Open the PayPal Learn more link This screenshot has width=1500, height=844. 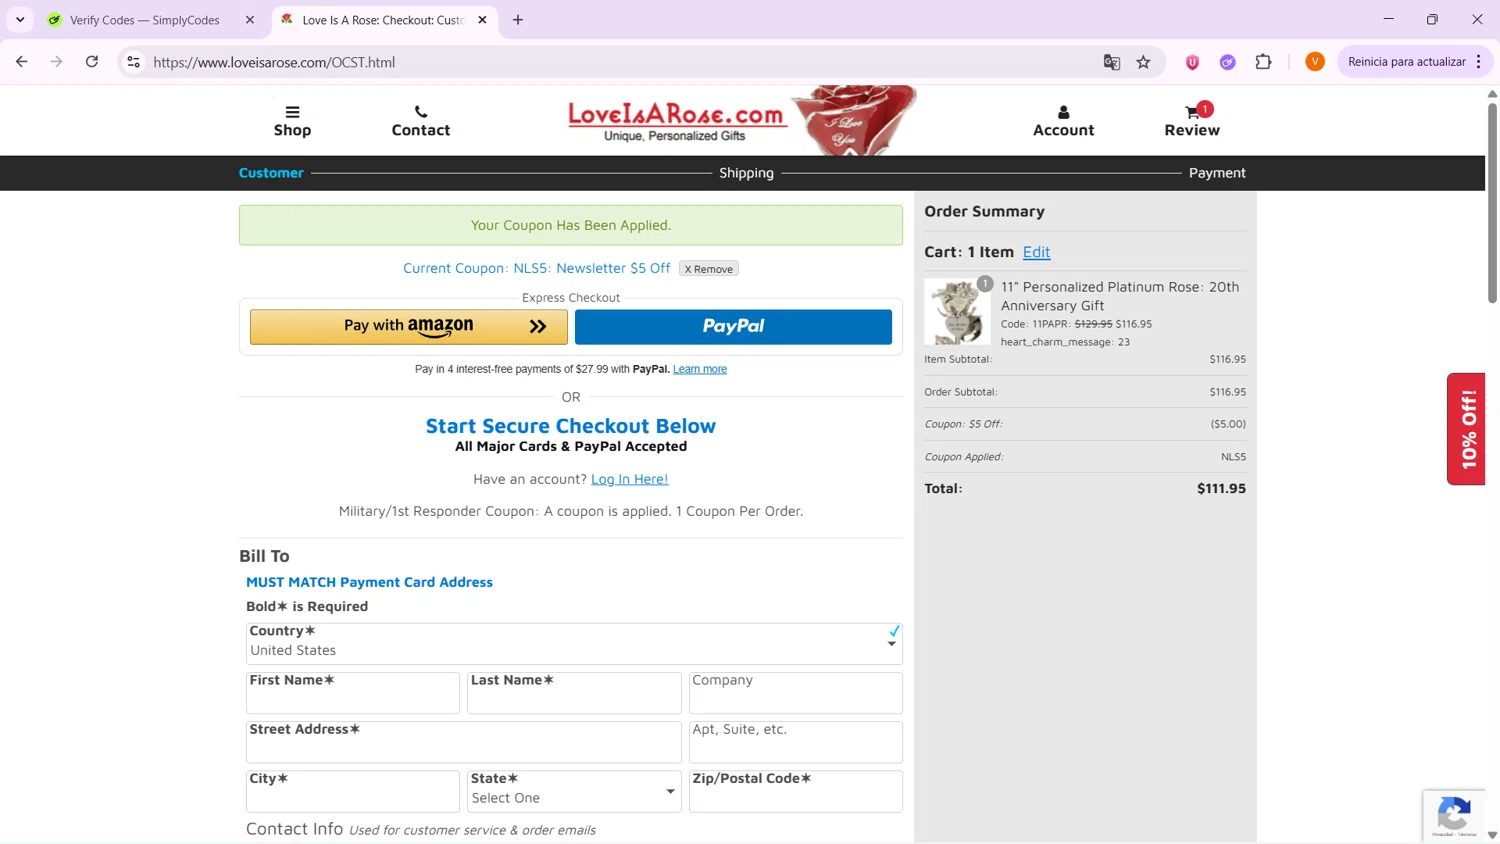pyautogui.click(x=700, y=369)
